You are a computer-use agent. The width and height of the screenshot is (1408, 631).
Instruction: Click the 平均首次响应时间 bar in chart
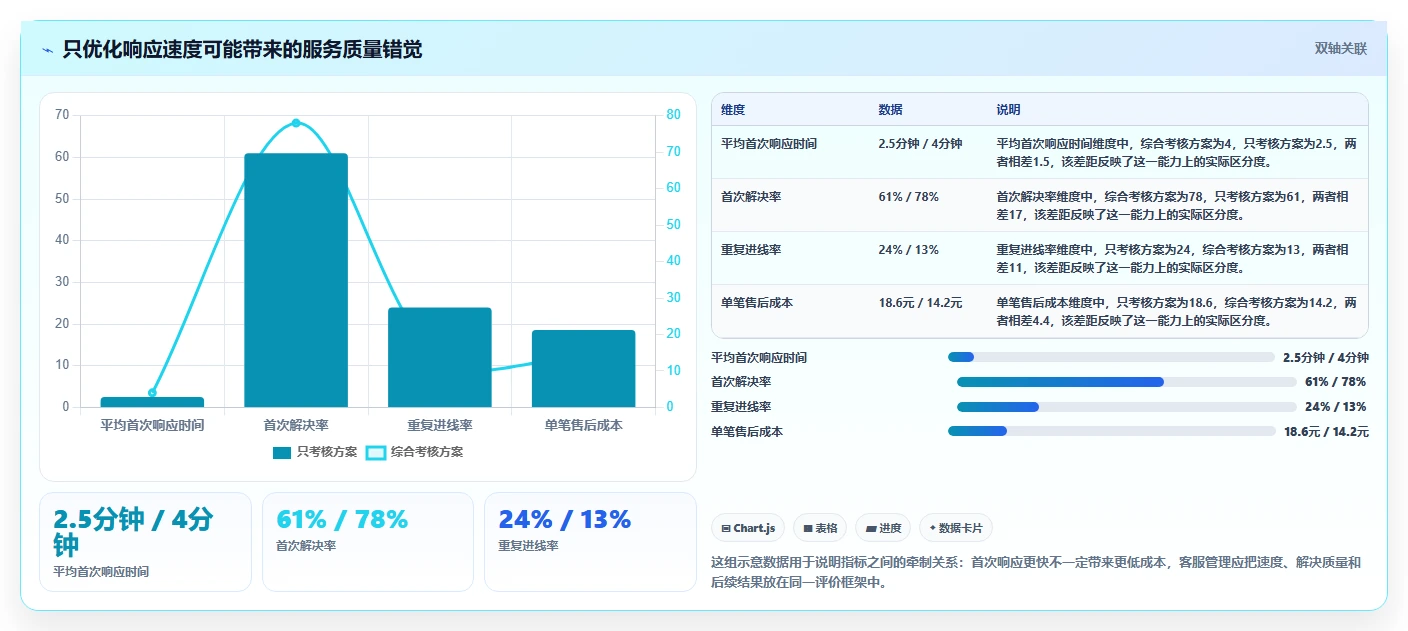[152, 402]
